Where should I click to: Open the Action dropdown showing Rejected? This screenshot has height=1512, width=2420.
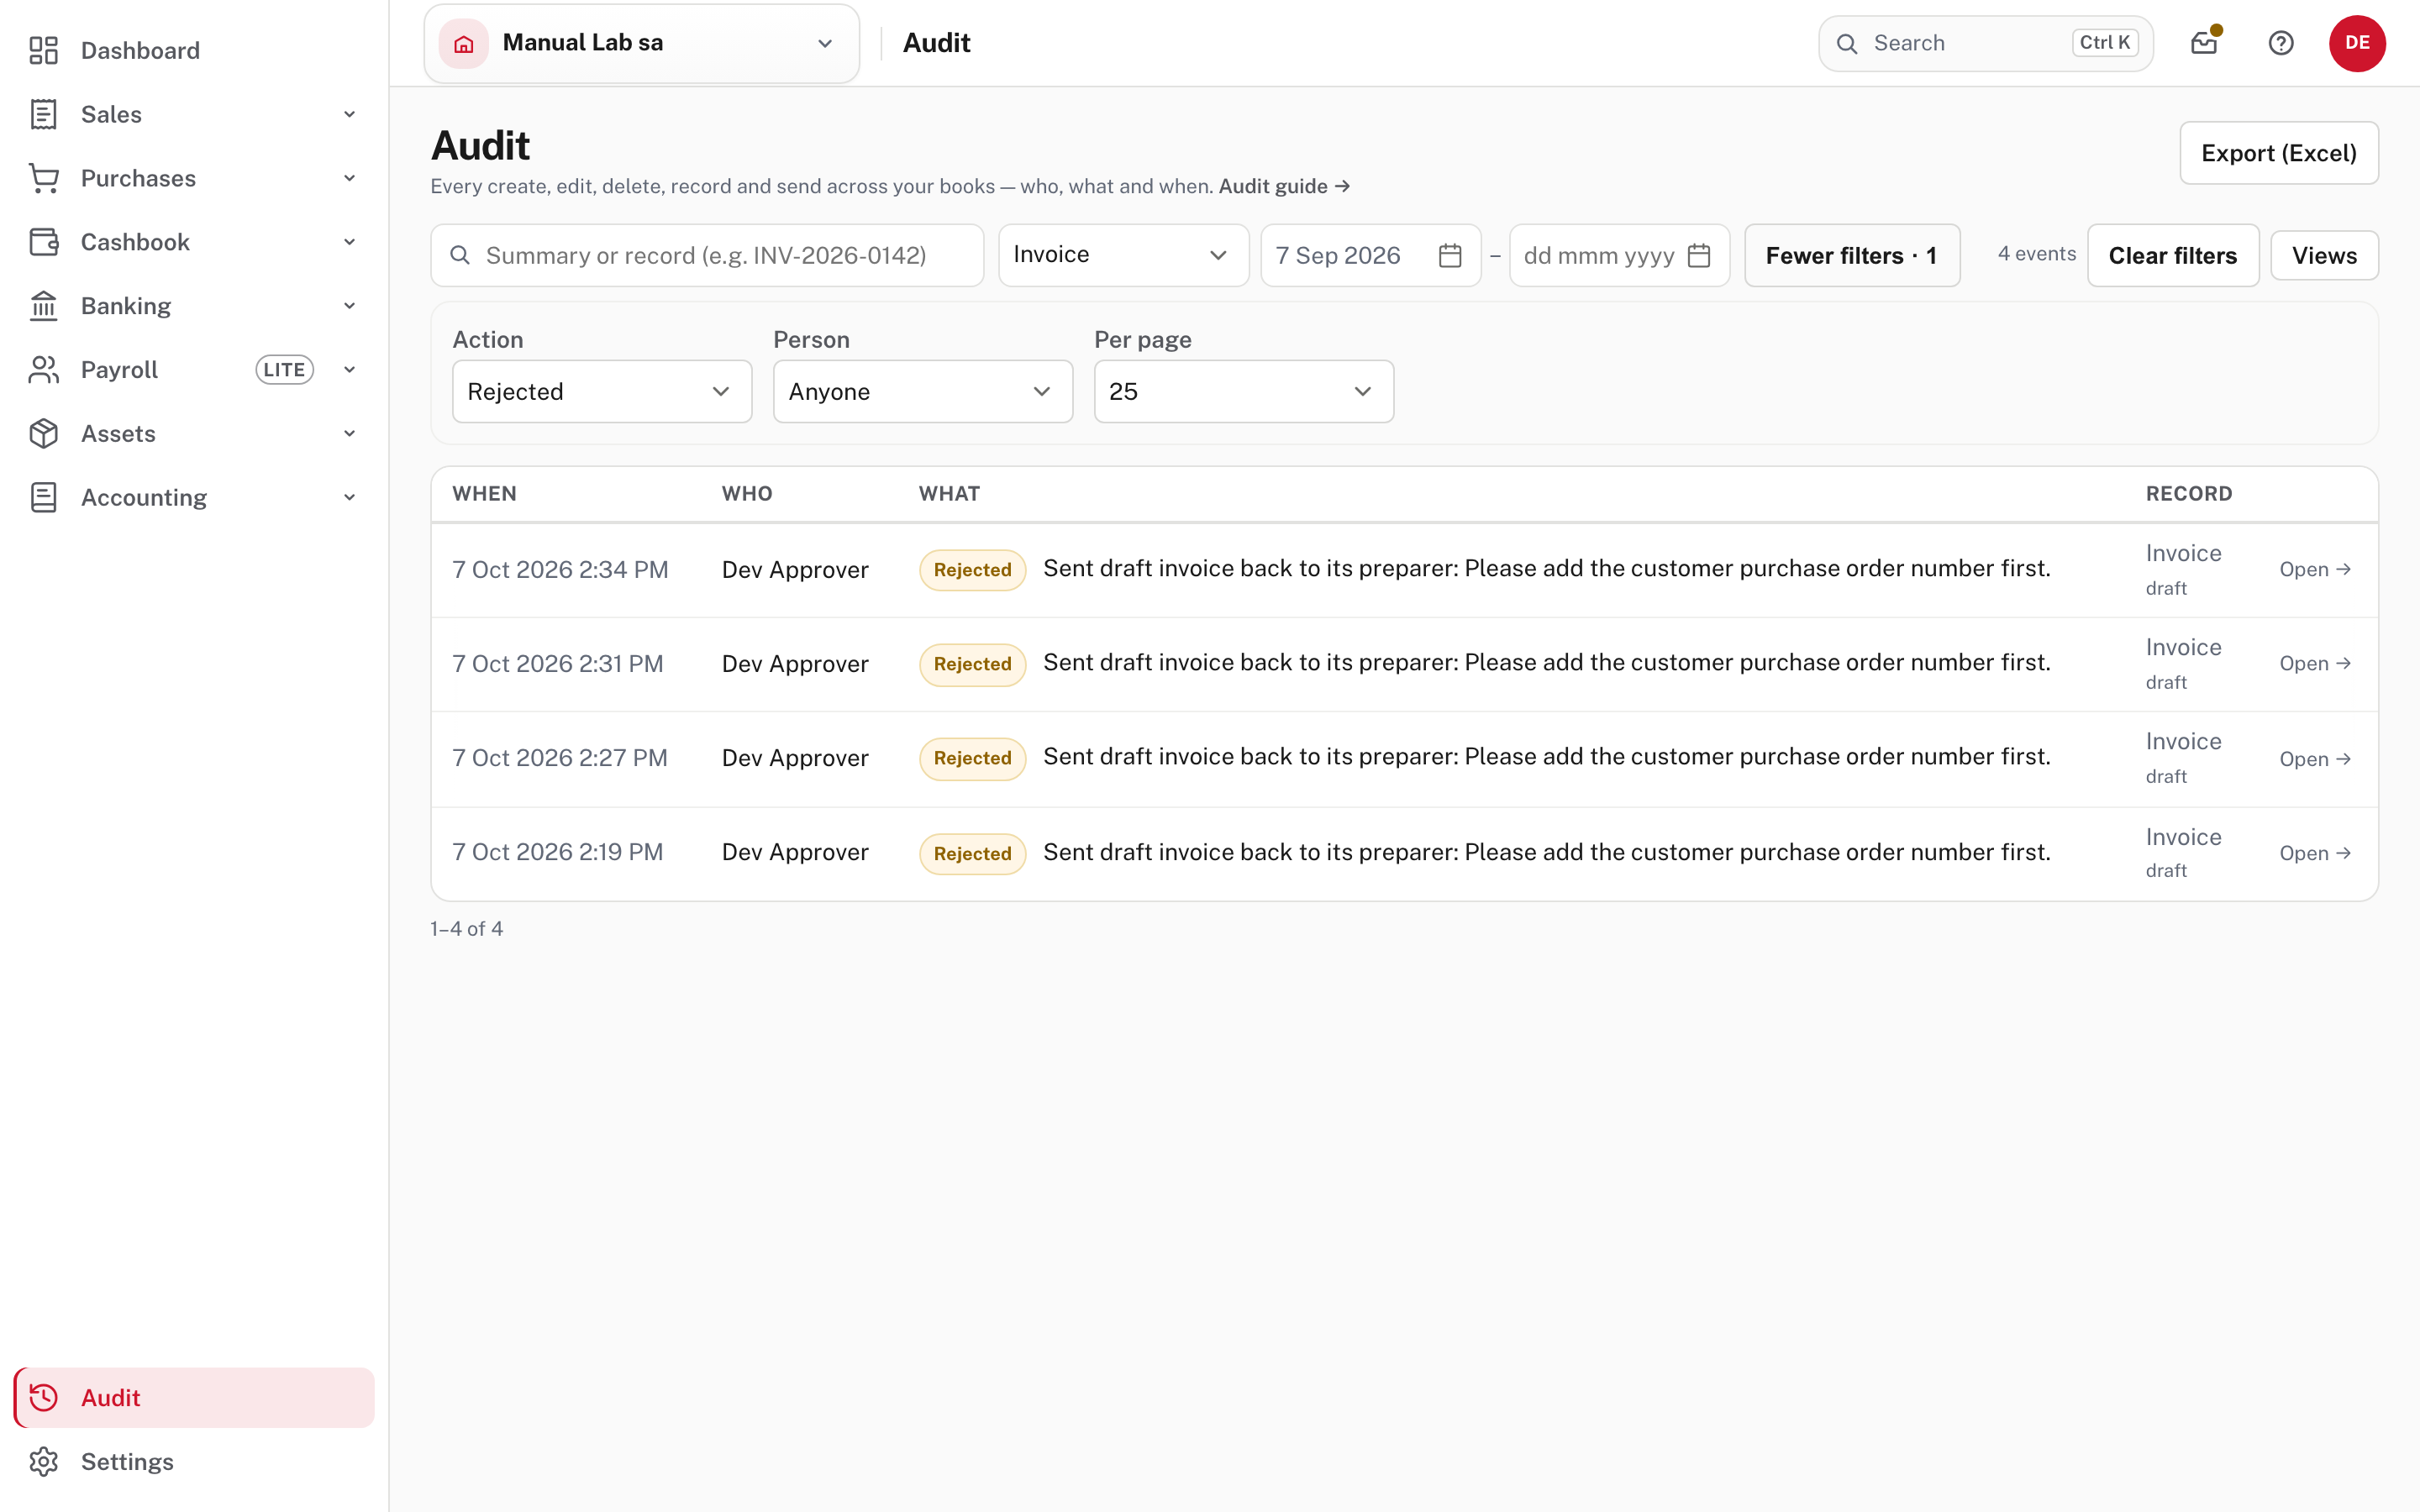pyautogui.click(x=602, y=391)
